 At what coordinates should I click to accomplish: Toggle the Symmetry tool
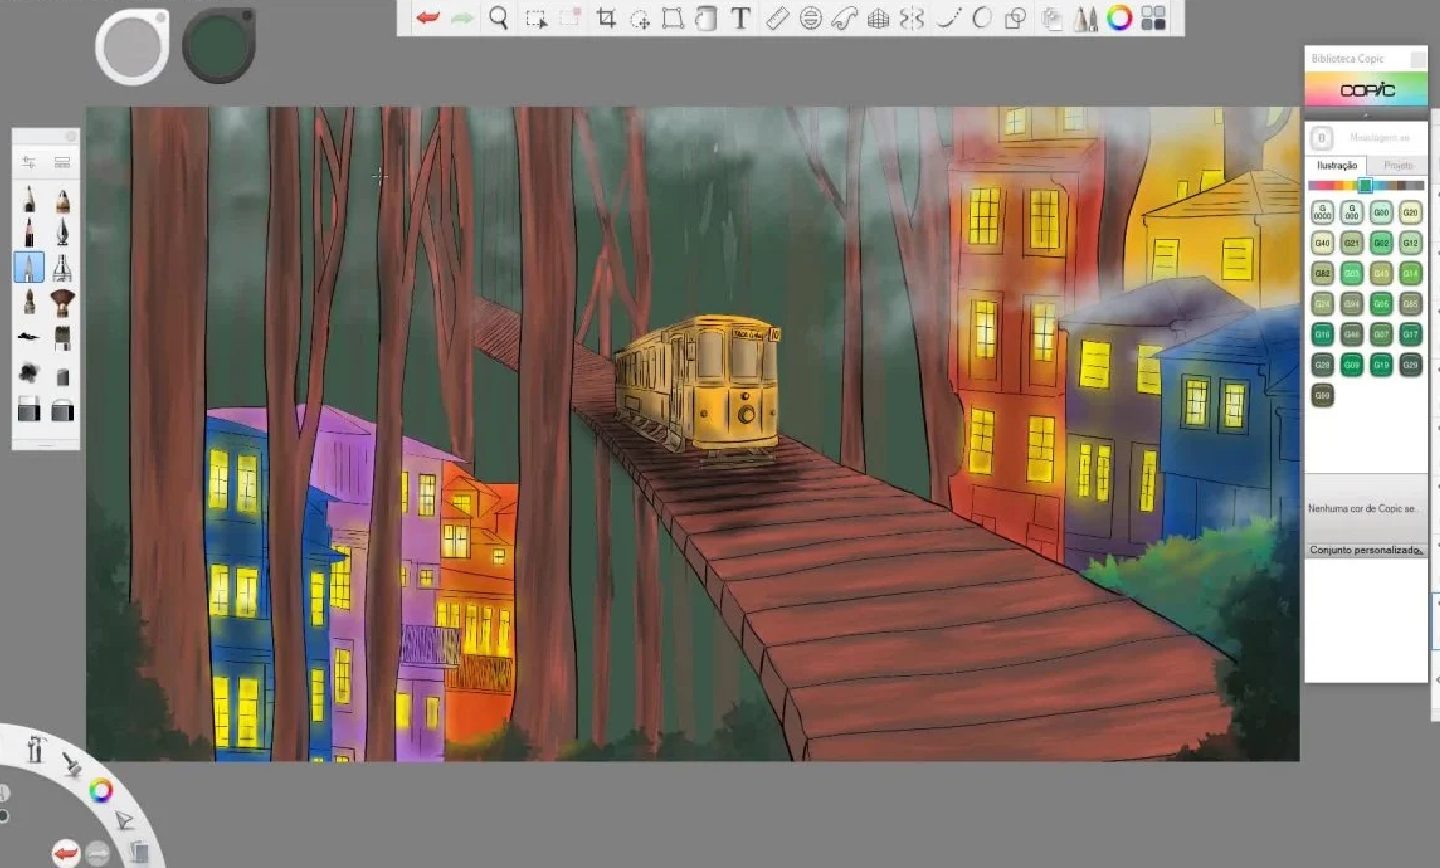(912, 18)
